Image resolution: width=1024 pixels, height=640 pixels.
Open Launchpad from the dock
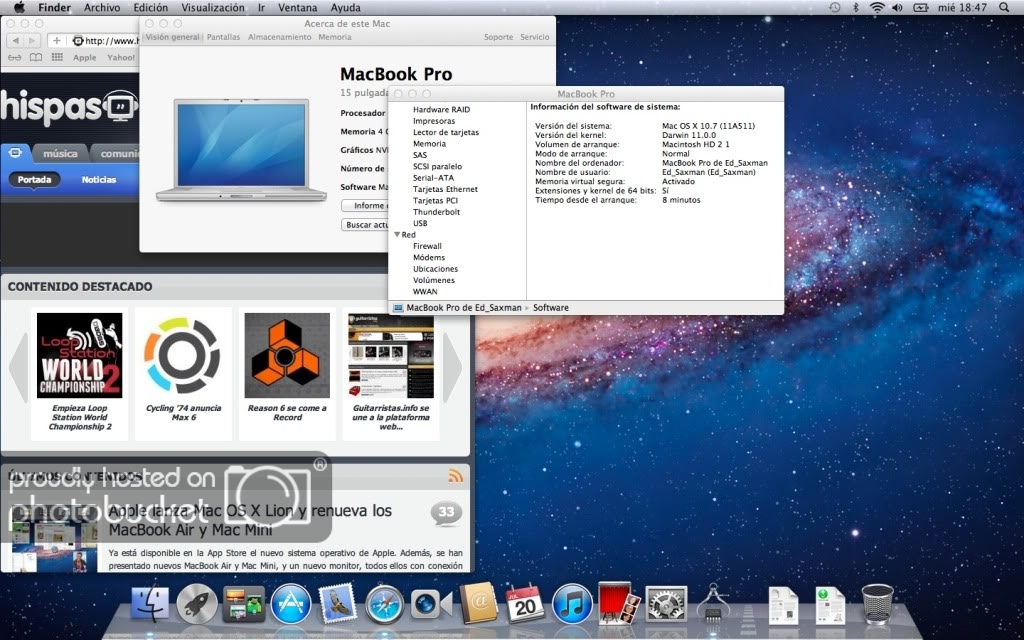click(x=197, y=604)
